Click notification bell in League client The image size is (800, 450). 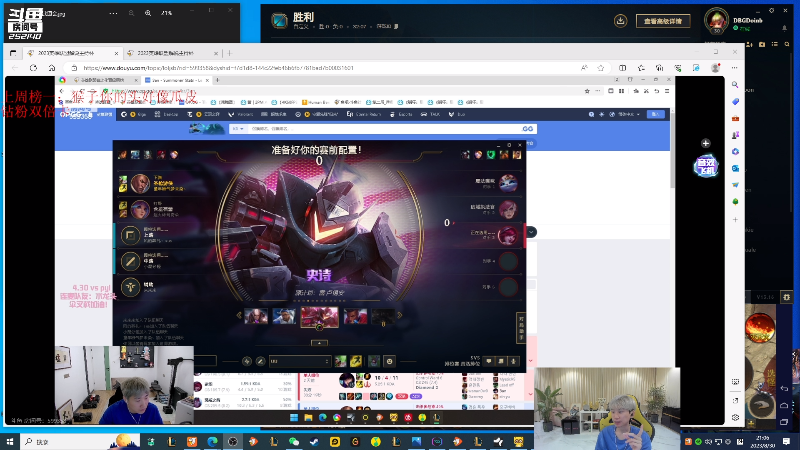[784, 29]
